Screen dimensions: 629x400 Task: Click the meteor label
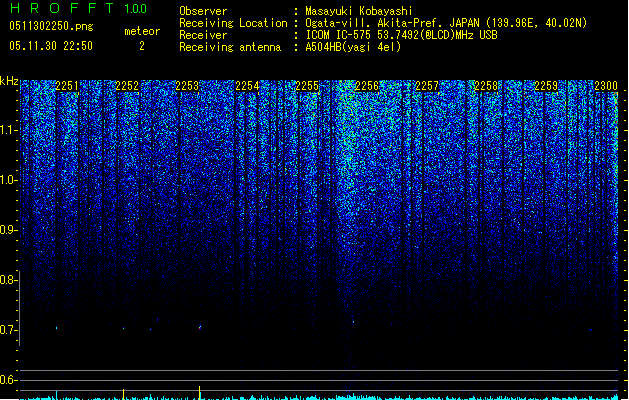(142, 31)
